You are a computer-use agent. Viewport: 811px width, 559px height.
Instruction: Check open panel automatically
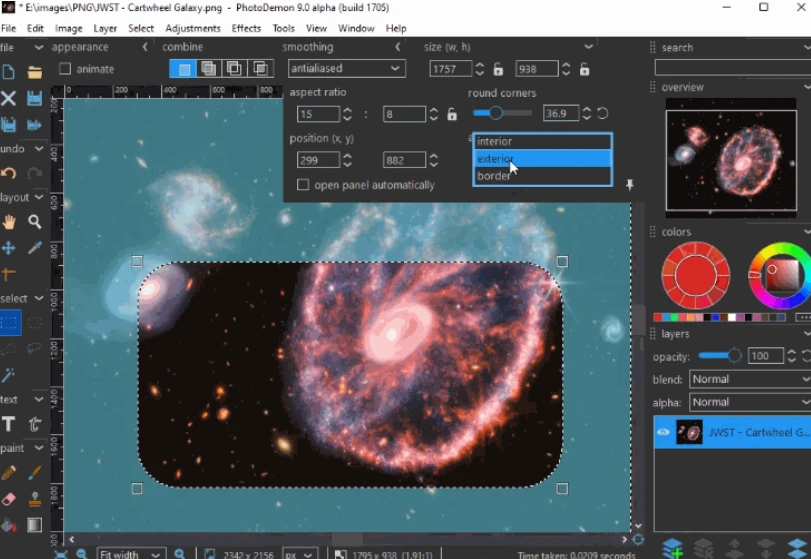click(x=303, y=185)
